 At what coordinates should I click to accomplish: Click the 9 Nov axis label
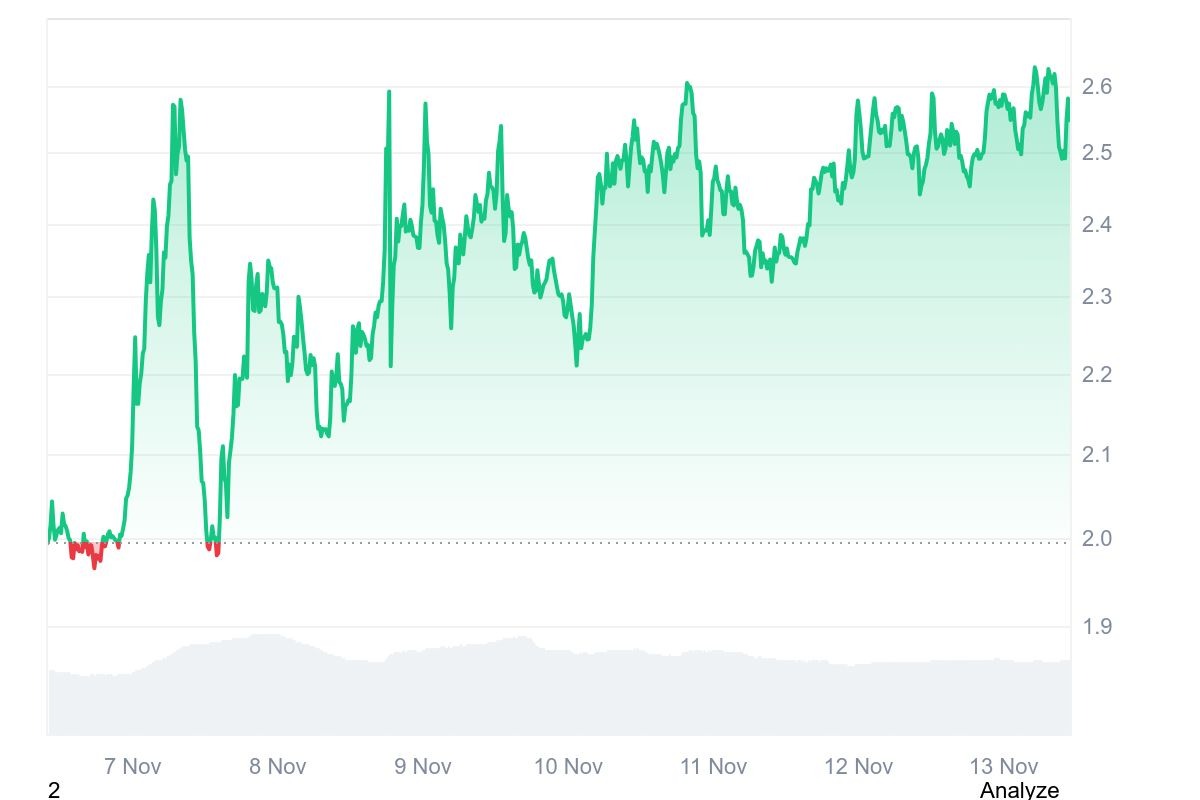point(422,767)
